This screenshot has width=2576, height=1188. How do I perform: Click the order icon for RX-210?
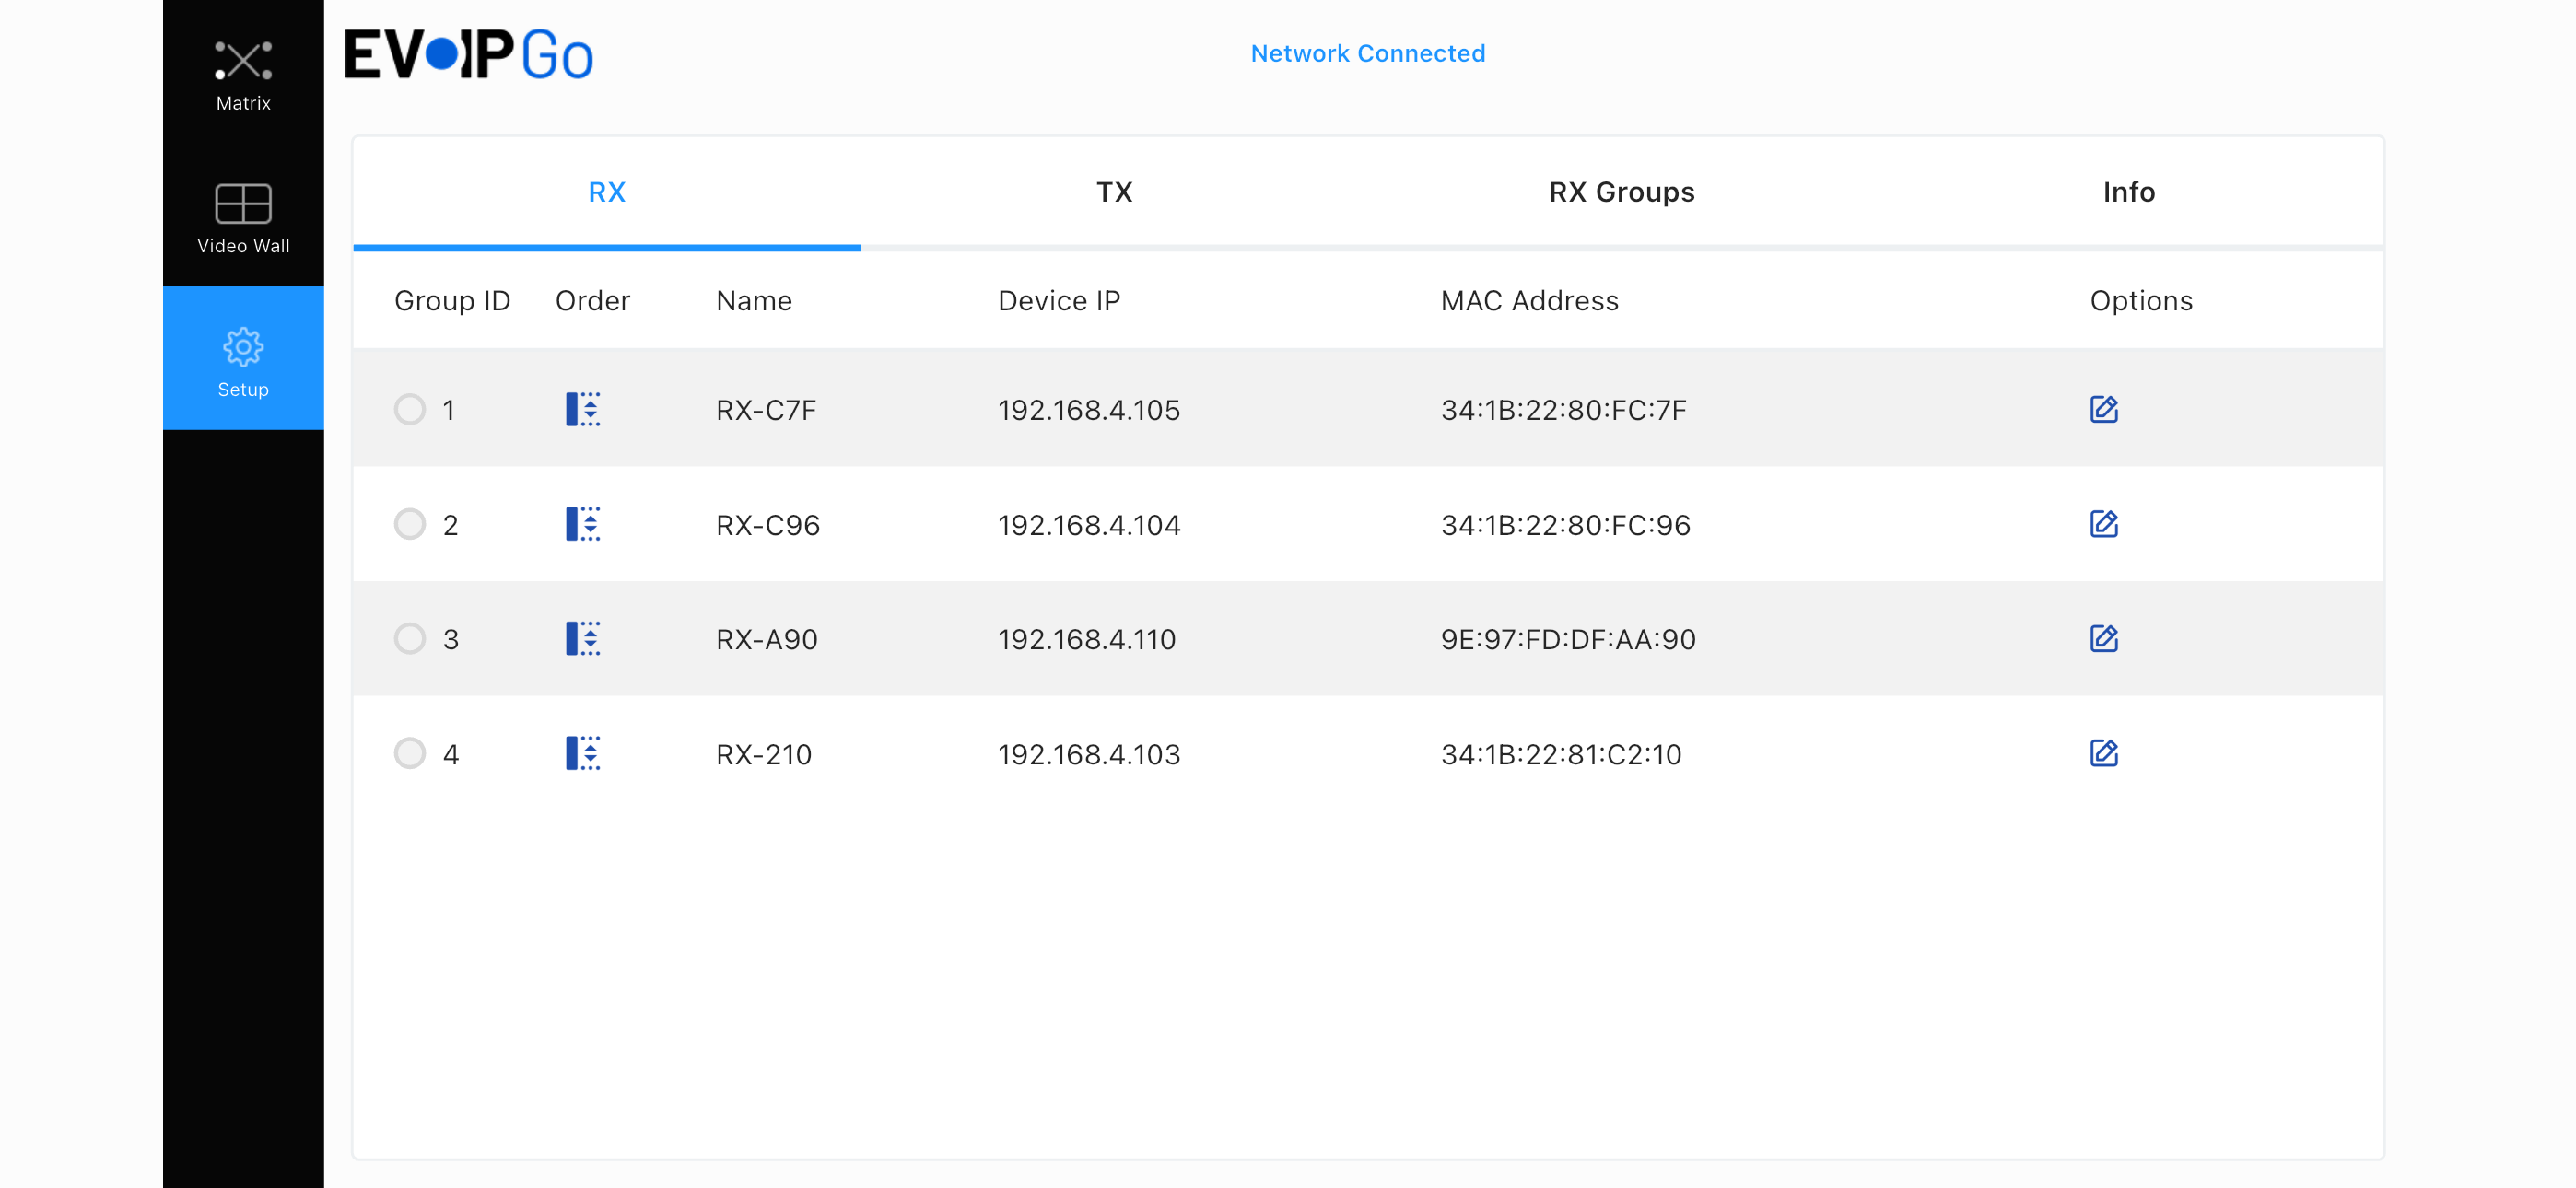tap(583, 753)
